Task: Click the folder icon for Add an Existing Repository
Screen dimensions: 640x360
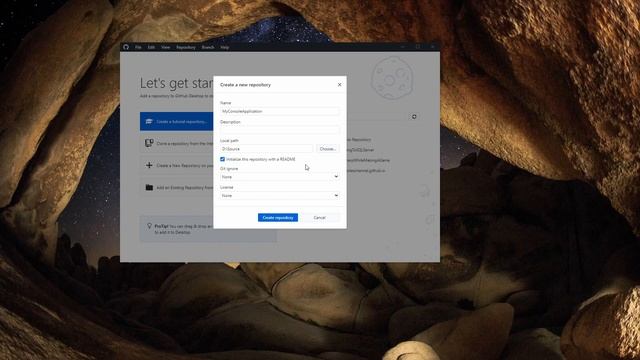Action: pyautogui.click(x=149, y=187)
